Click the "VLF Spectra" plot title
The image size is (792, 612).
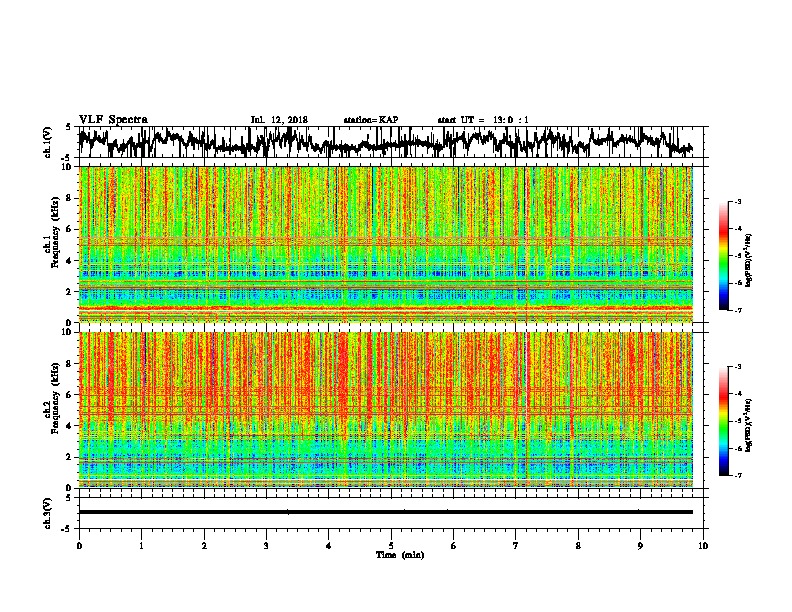[x=113, y=120]
